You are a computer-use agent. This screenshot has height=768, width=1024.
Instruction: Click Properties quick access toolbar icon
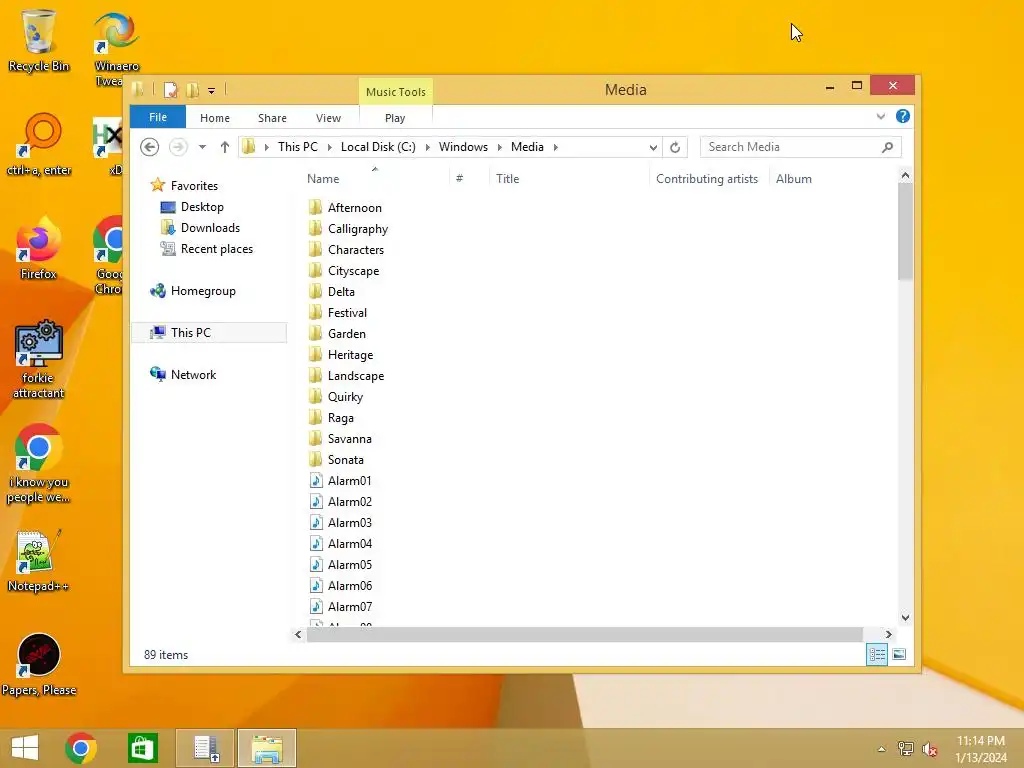[171, 90]
